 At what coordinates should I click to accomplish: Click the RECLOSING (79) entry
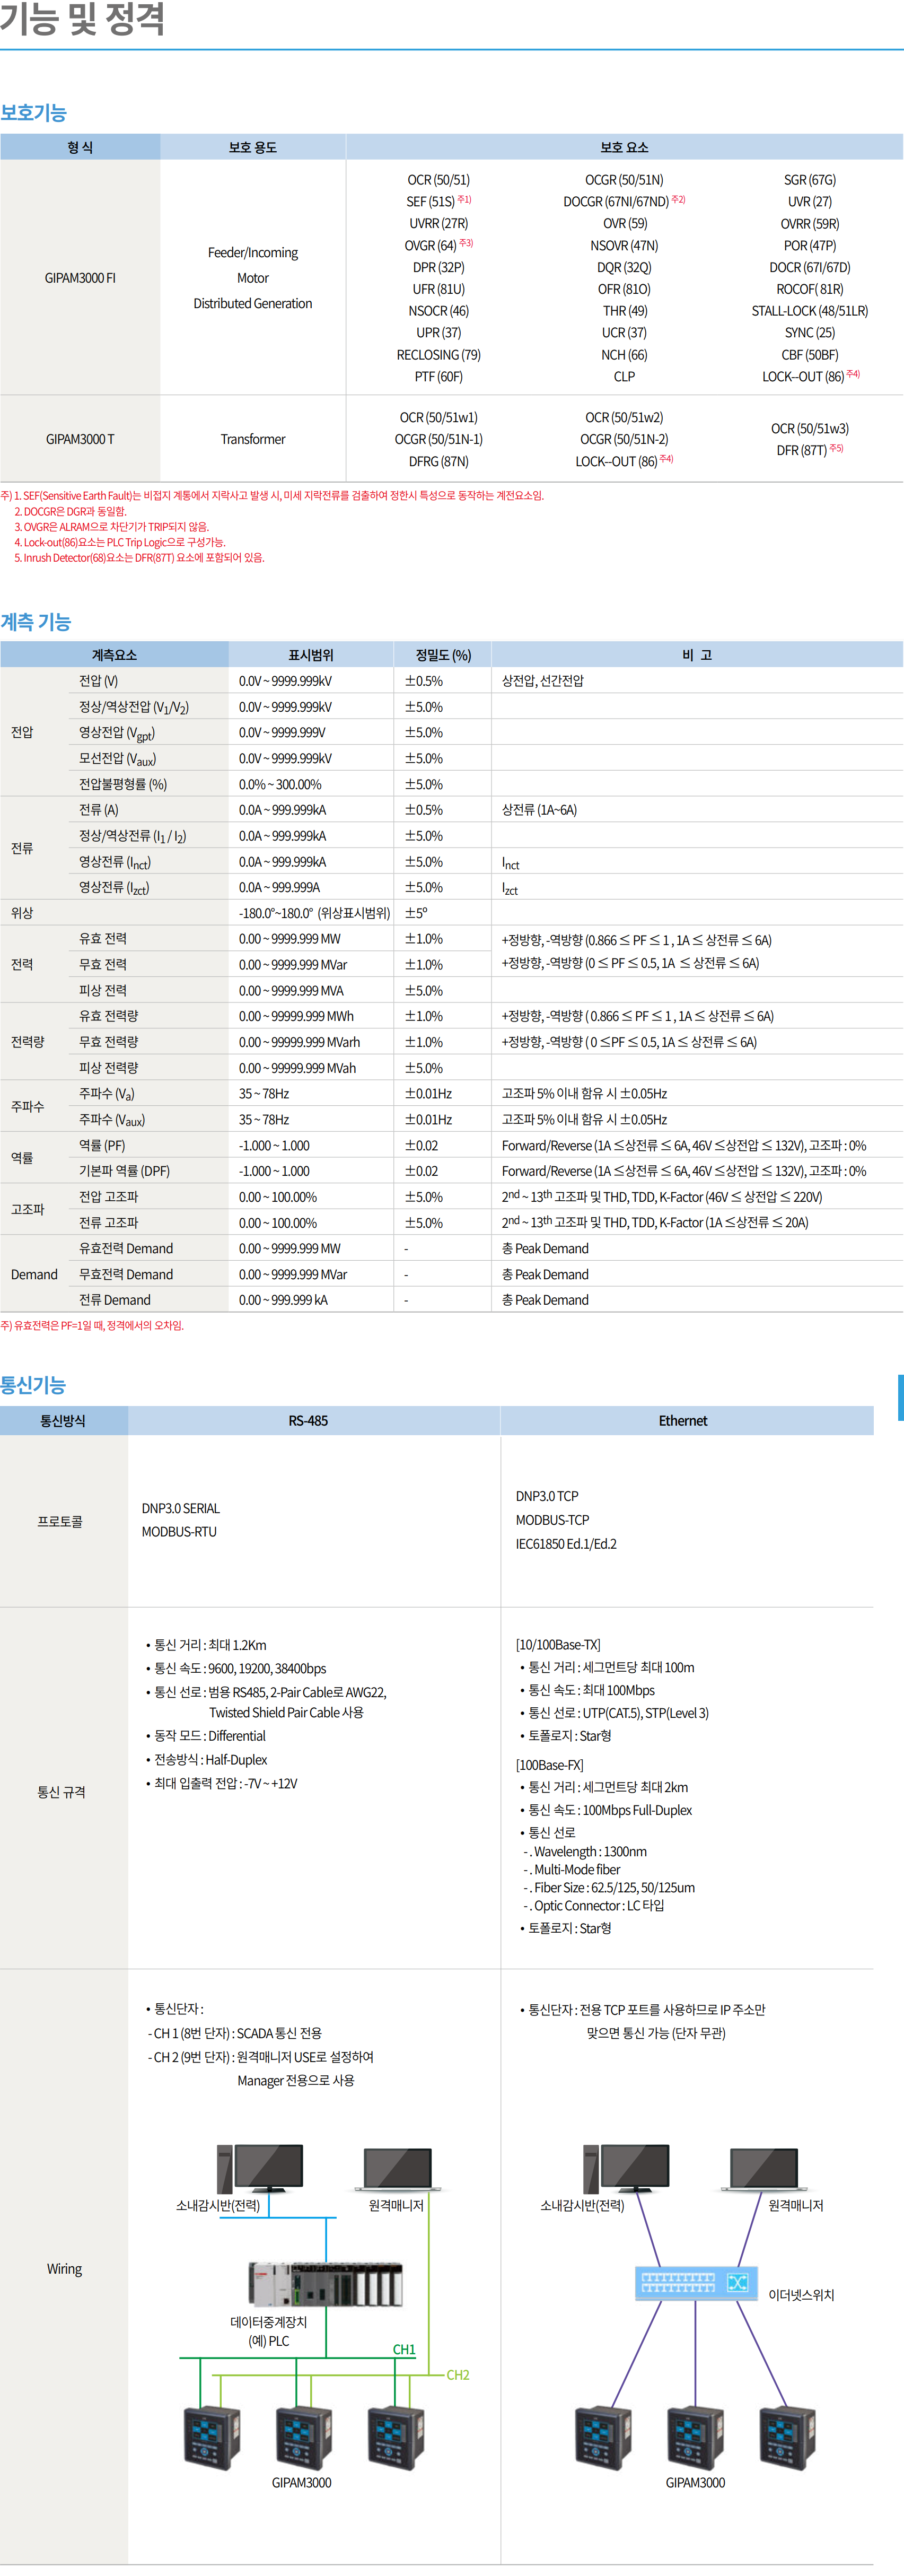pyautogui.click(x=438, y=354)
